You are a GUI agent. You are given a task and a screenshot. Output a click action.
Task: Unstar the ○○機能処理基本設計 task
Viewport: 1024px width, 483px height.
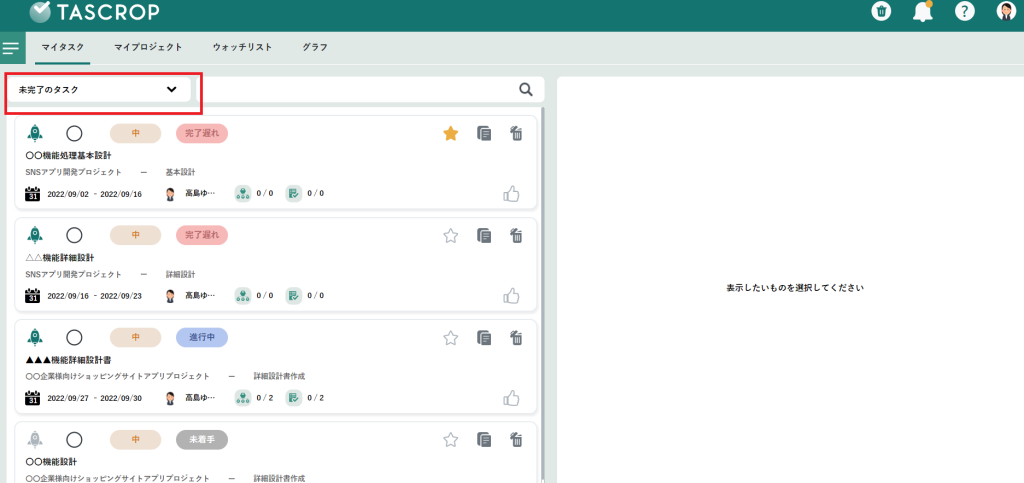[x=451, y=134]
